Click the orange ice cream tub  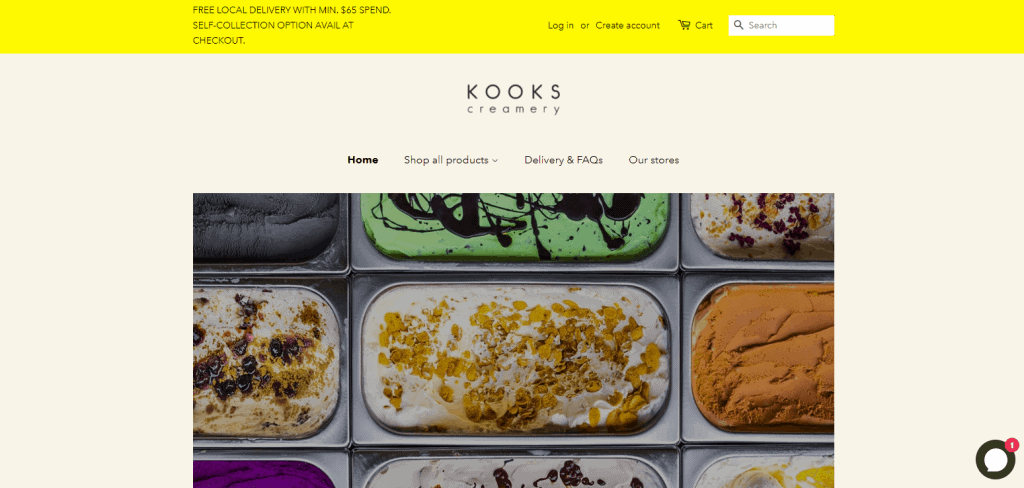pyautogui.click(x=762, y=357)
